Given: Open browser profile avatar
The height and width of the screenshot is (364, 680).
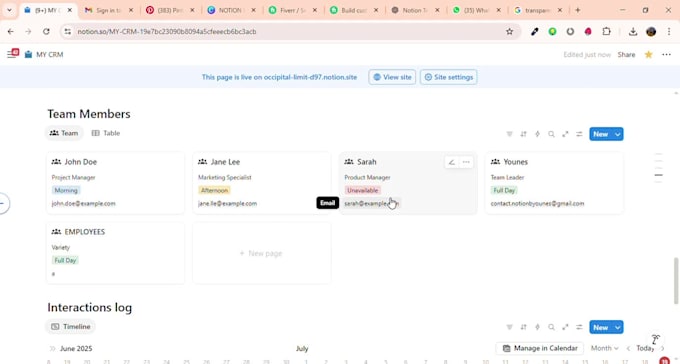Looking at the screenshot, I should (x=651, y=32).
